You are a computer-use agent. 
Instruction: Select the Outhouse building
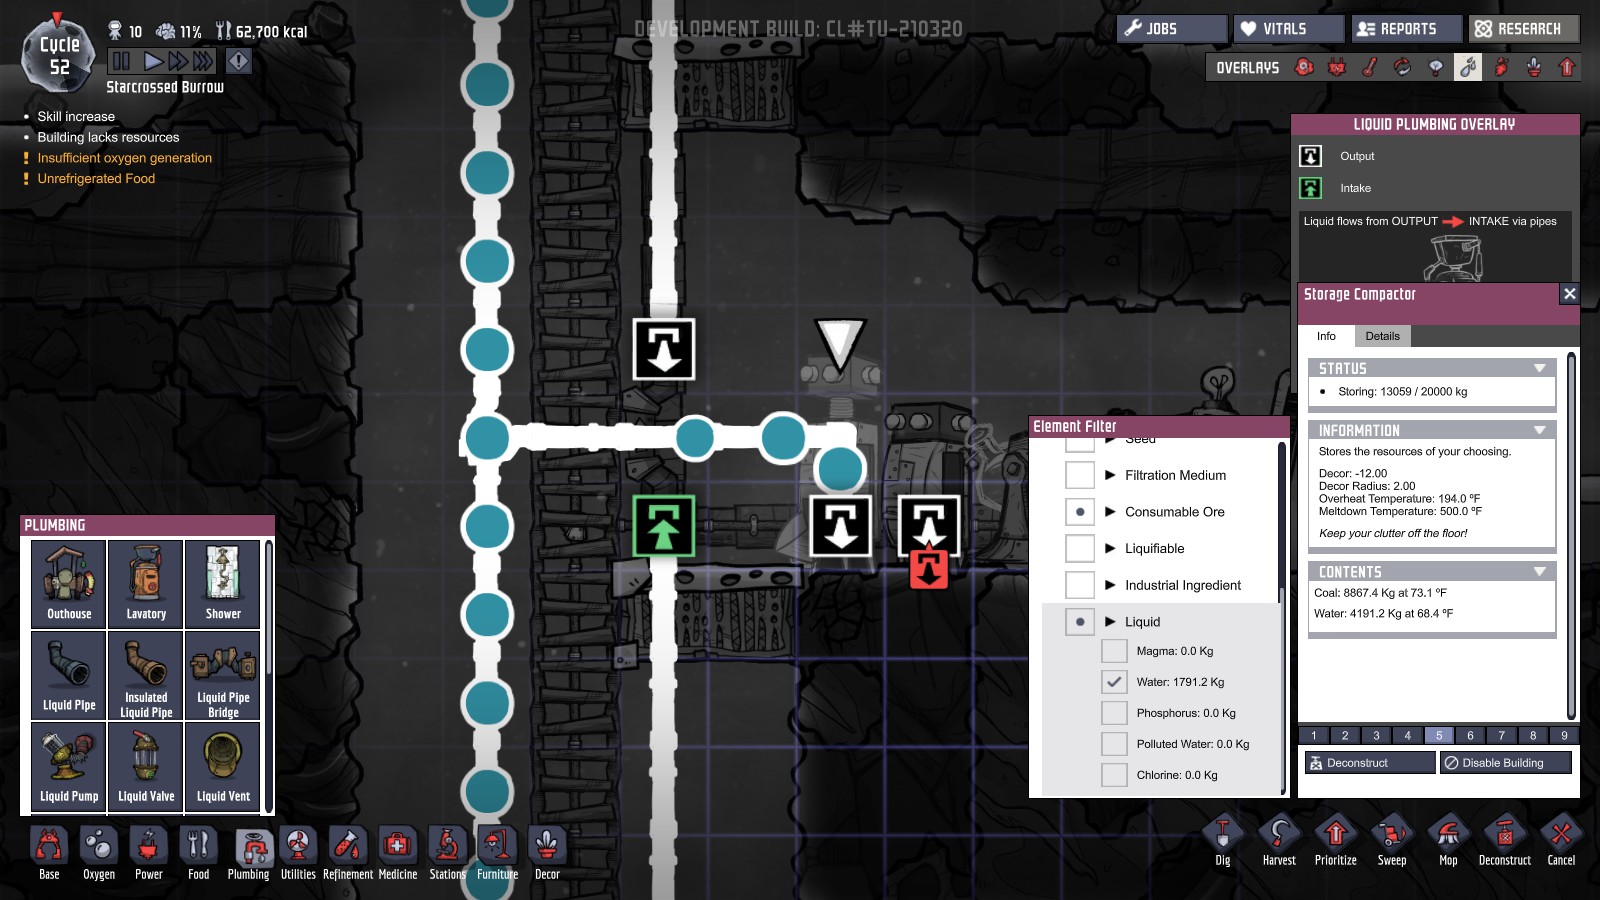click(x=69, y=584)
